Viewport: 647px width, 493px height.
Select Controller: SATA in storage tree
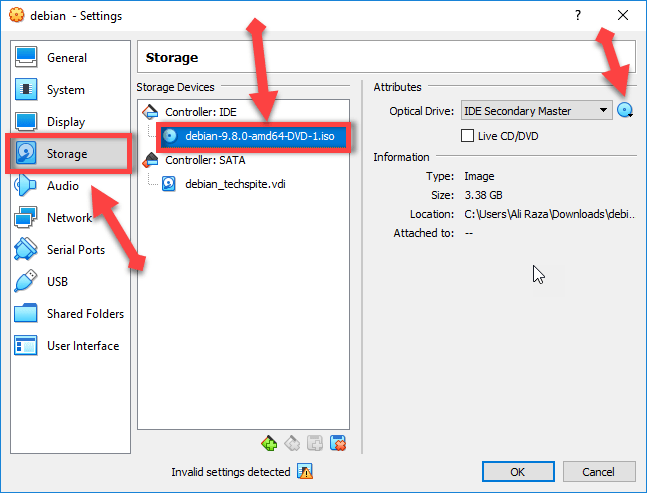203,160
